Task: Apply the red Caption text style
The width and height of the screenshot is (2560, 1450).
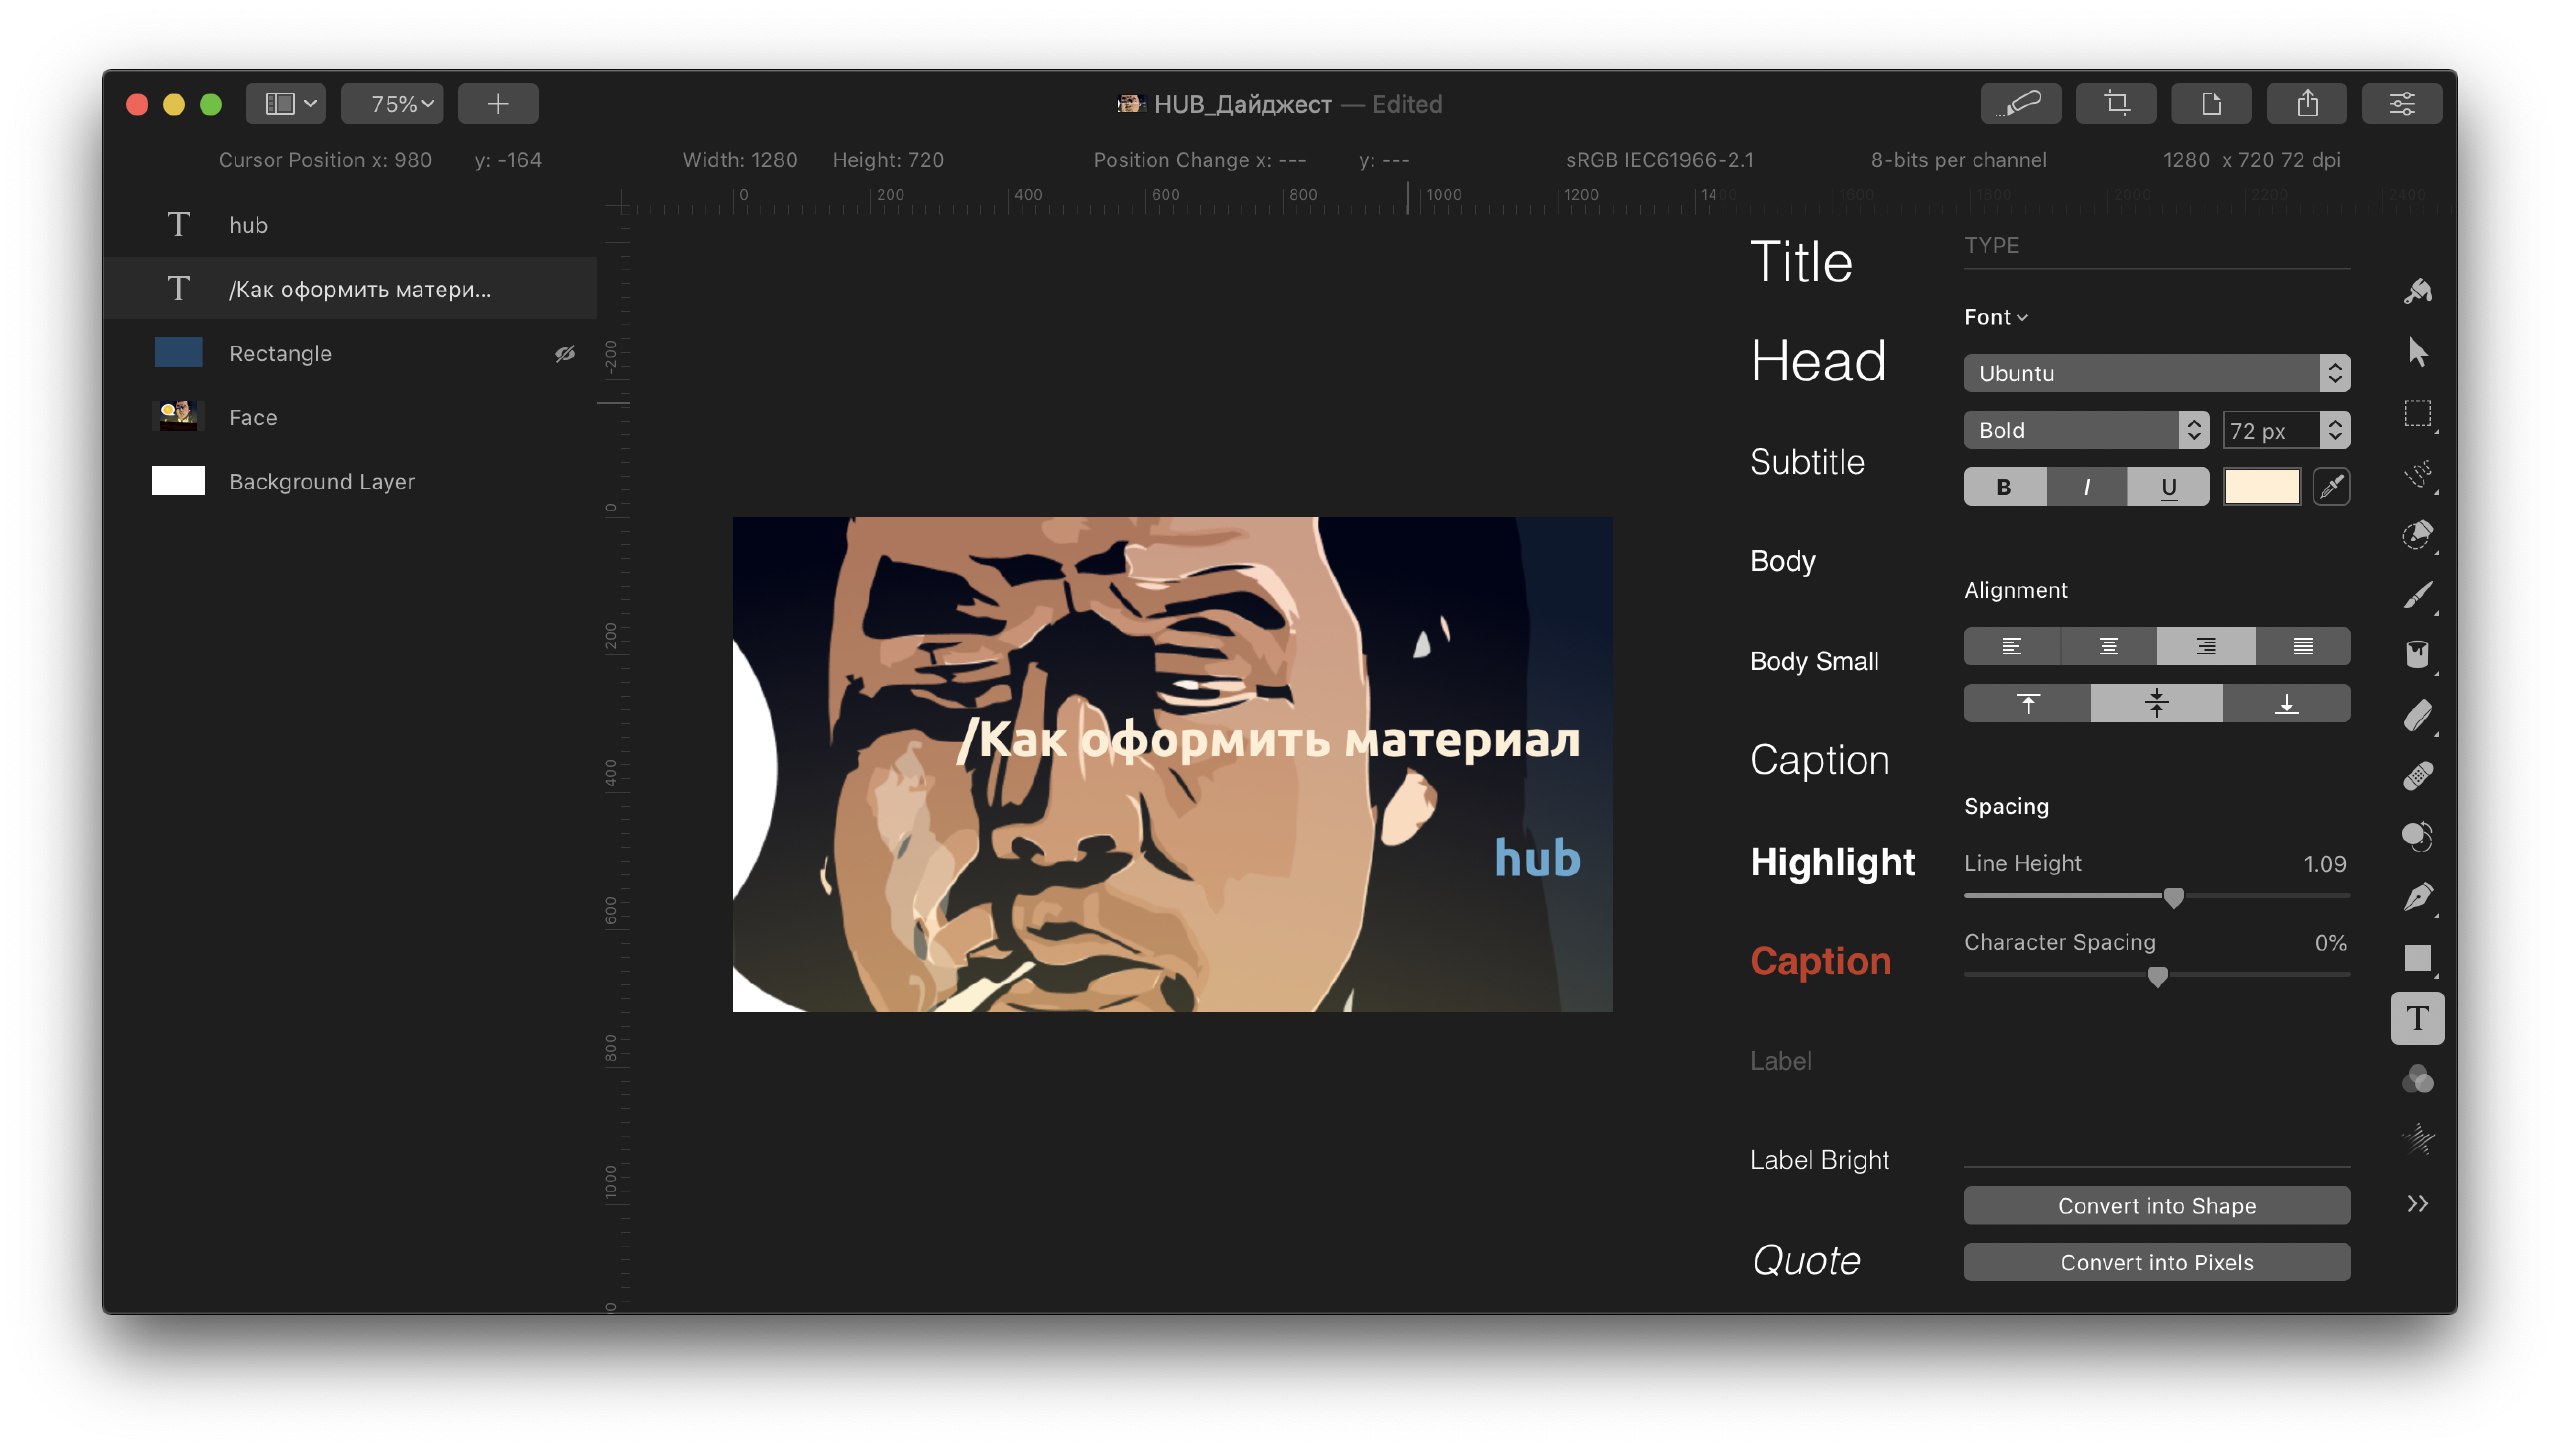Action: 1820,960
